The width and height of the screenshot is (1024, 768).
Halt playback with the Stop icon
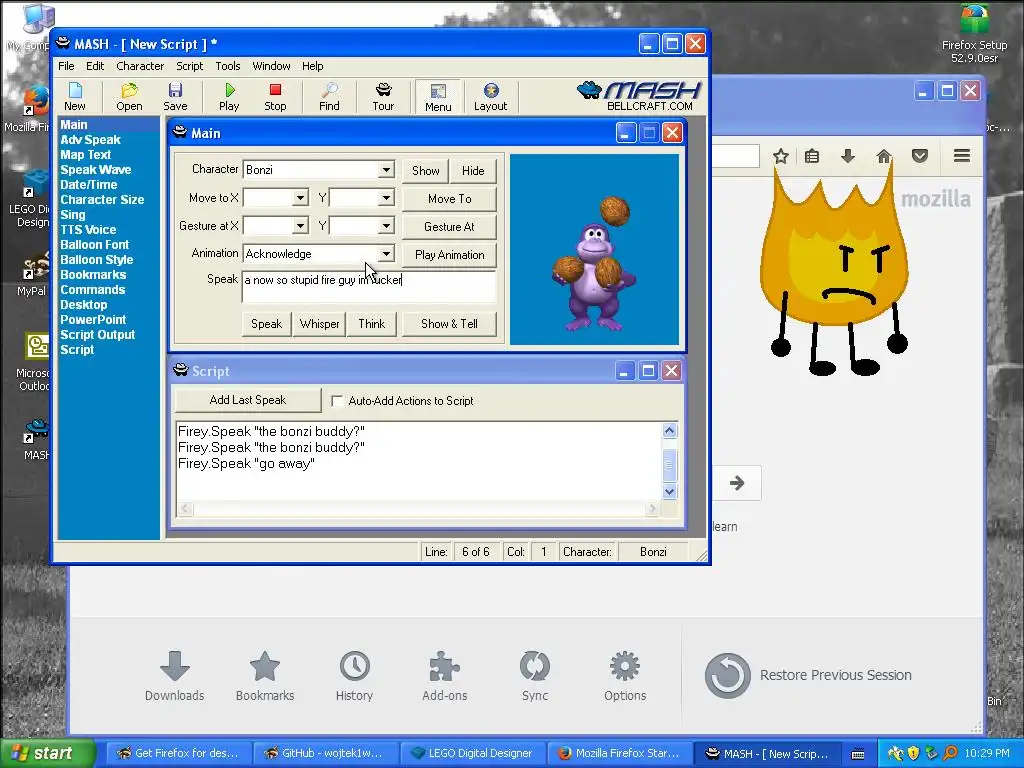pos(275,97)
